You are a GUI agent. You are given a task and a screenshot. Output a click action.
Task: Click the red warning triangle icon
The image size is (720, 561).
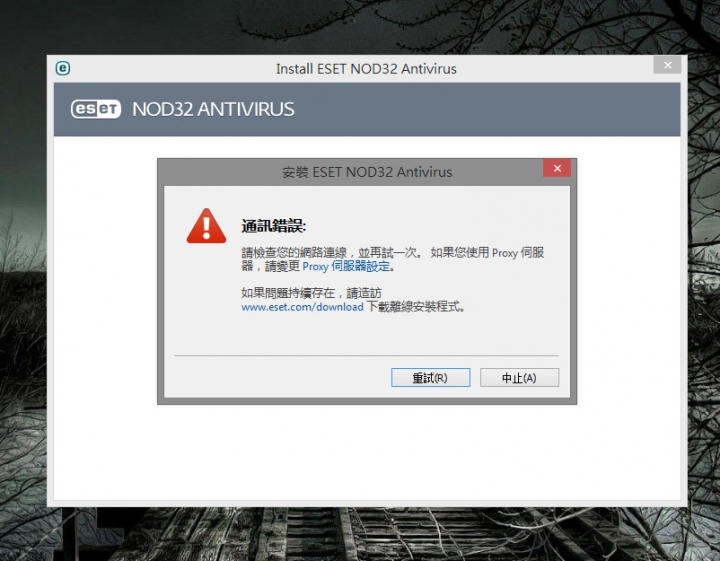click(206, 226)
